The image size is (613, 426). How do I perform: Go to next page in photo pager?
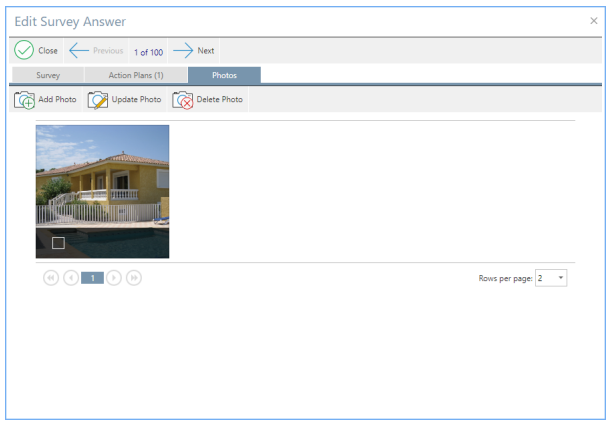click(114, 278)
